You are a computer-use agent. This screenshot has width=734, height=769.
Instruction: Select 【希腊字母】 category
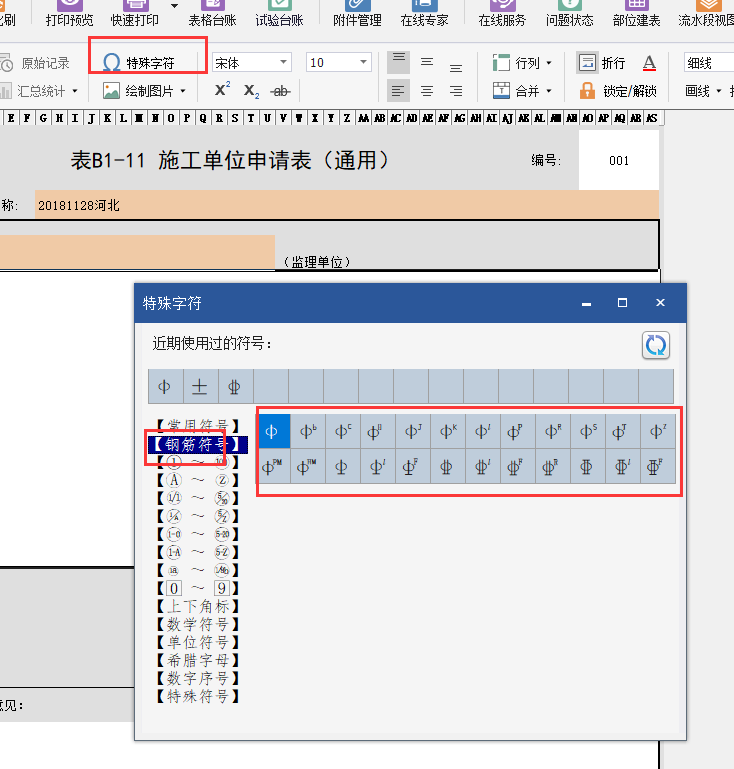[198, 661]
